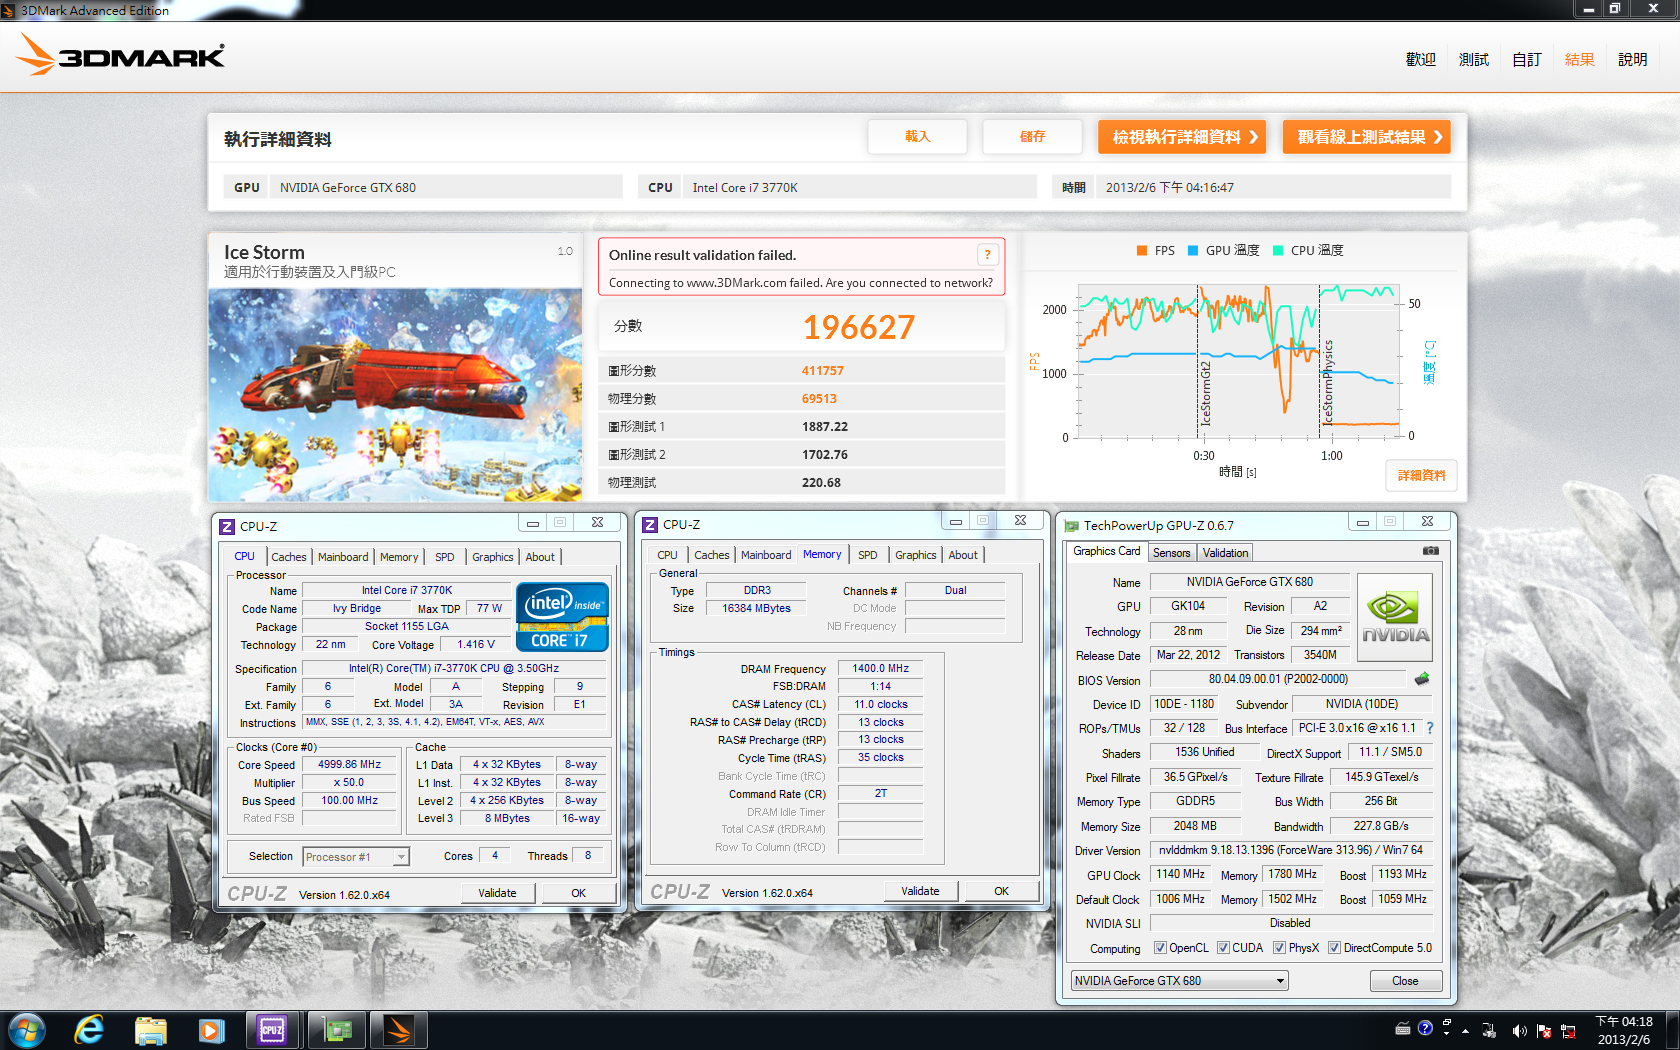The width and height of the screenshot is (1680, 1050).
Task: Open the Windows Start menu
Action: click(27, 1030)
